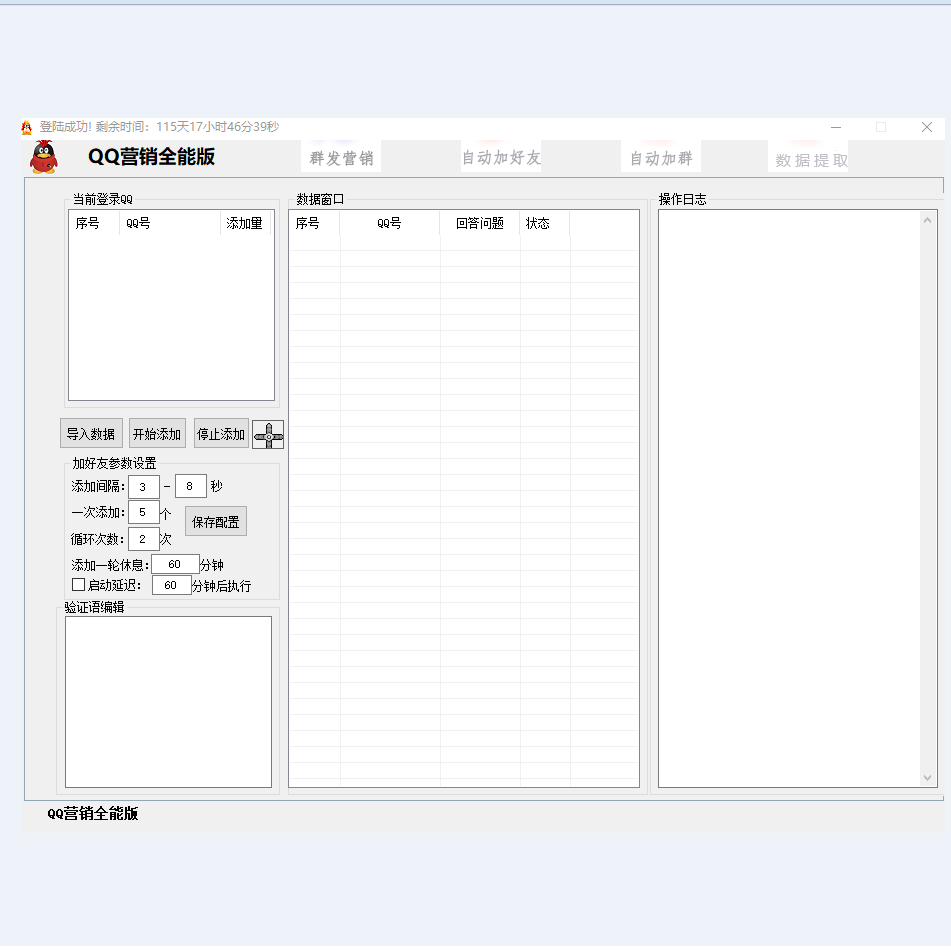Switch to the 自动加好友 tab
This screenshot has width=951, height=950.
[x=500, y=158]
